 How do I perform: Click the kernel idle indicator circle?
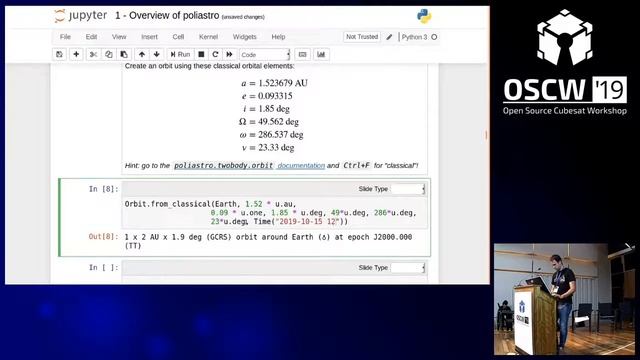click(x=434, y=37)
